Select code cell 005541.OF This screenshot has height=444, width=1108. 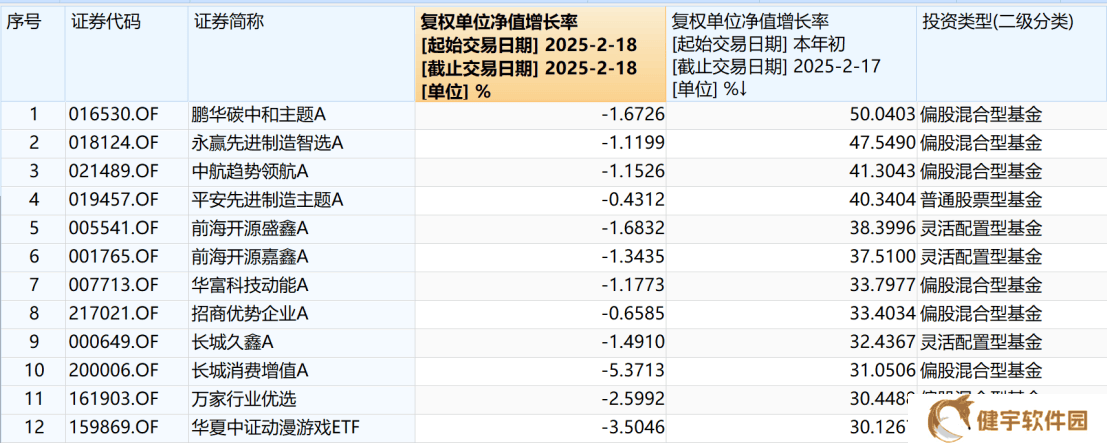[x=114, y=228]
